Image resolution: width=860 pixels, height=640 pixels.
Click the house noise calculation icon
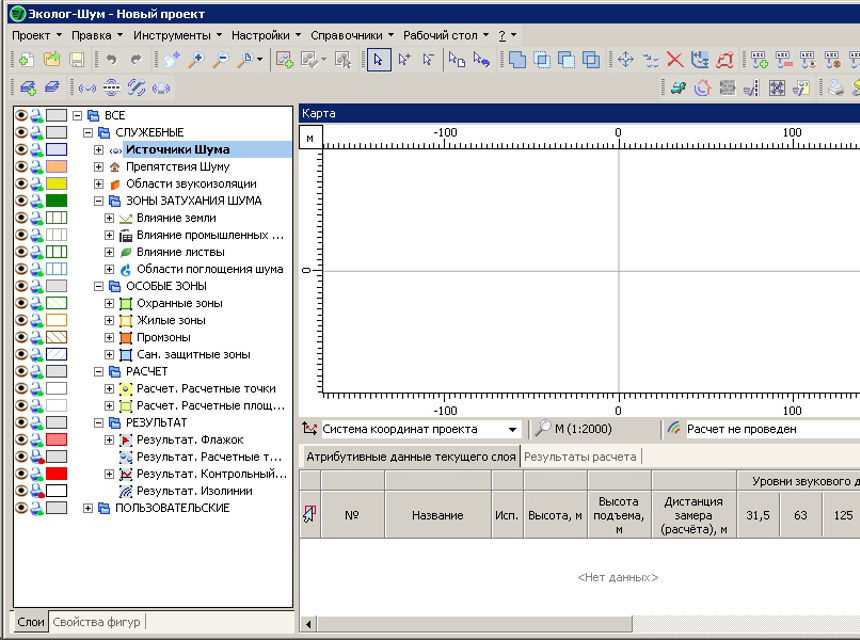tap(703, 88)
